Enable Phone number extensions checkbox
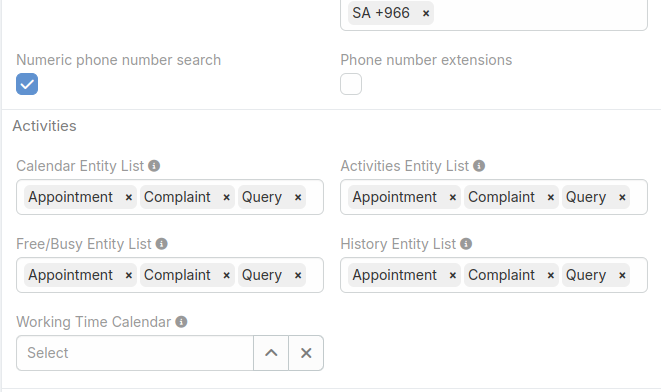 [x=351, y=84]
